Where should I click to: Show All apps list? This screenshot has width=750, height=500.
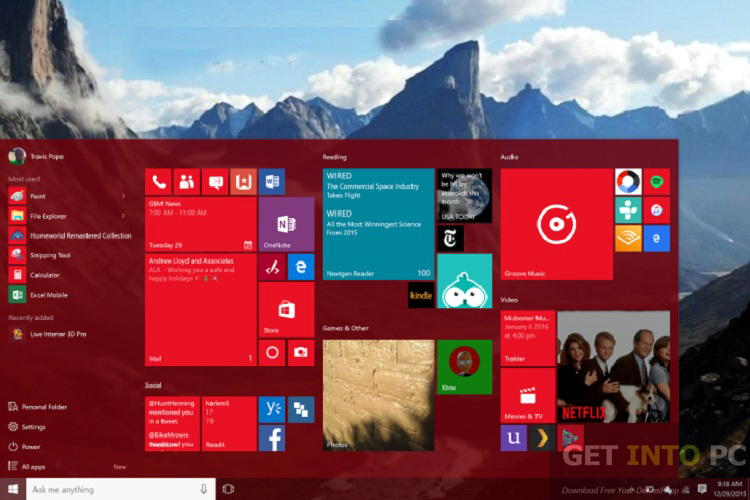[x=27, y=467]
